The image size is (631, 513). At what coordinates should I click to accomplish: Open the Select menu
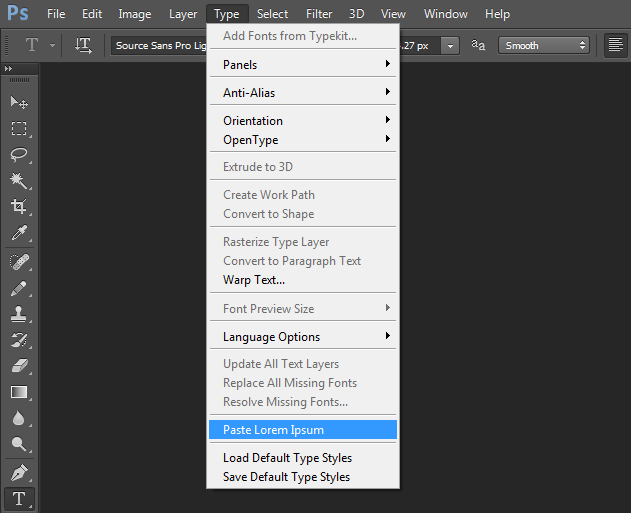tap(272, 14)
